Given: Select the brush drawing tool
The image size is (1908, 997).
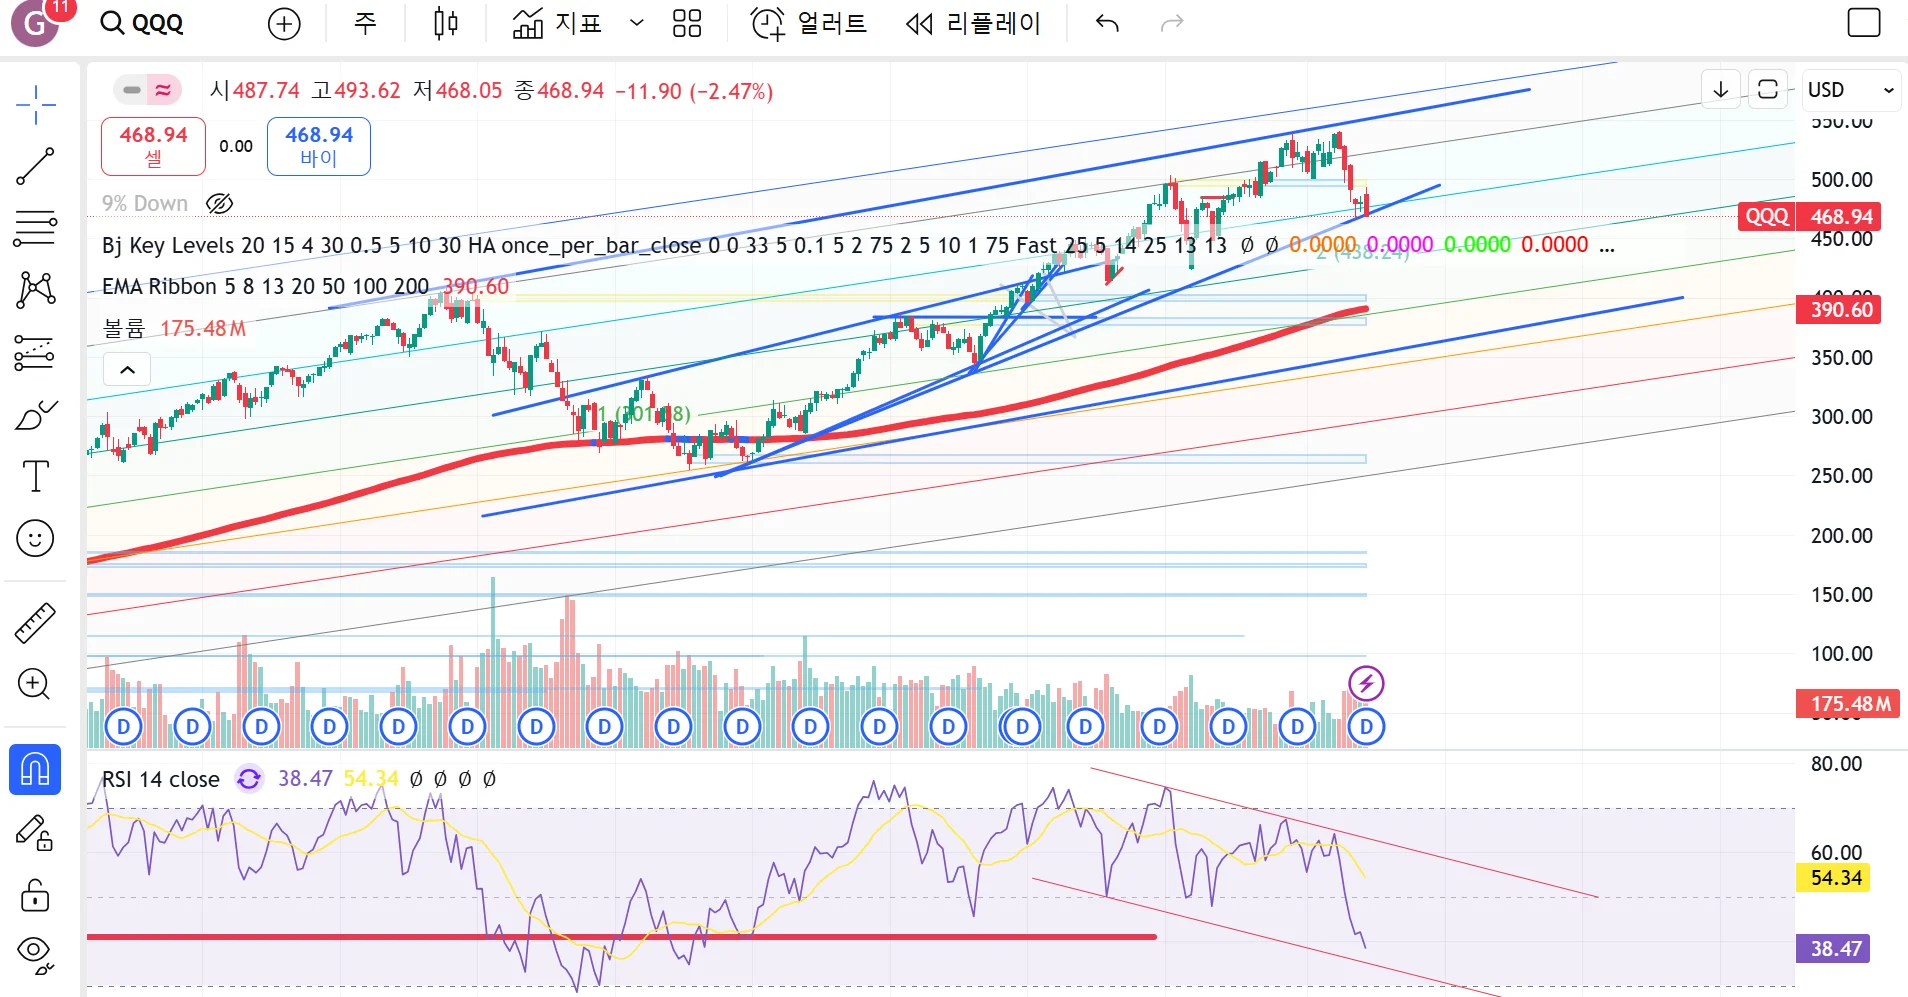Looking at the screenshot, I should pos(35,414).
